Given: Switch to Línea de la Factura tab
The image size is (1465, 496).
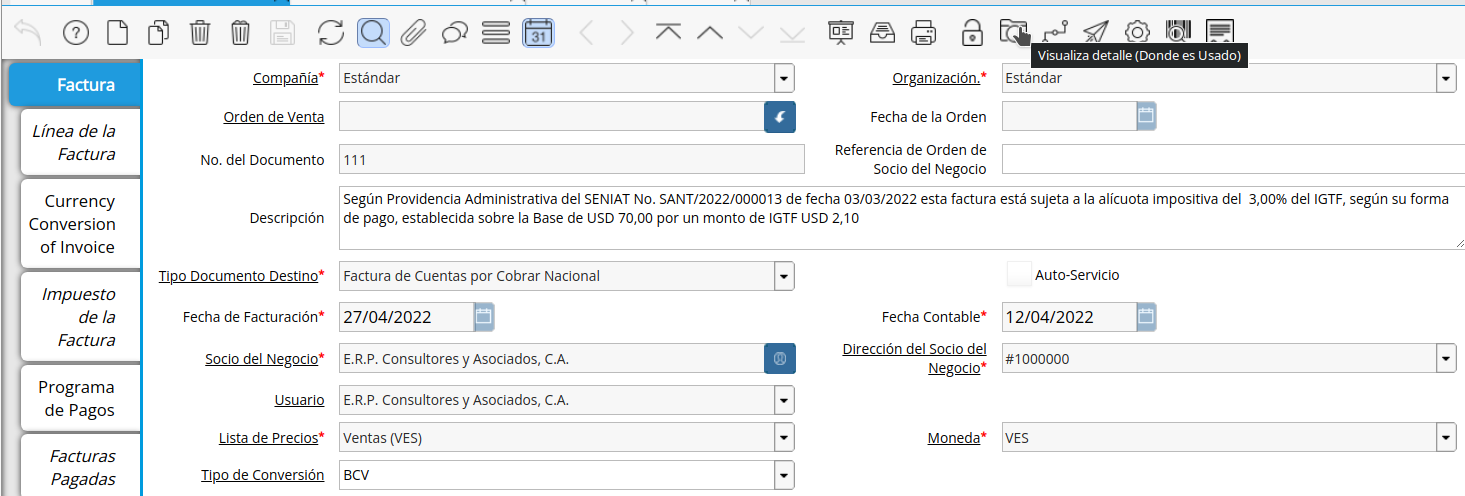Looking at the screenshot, I should 82,142.
